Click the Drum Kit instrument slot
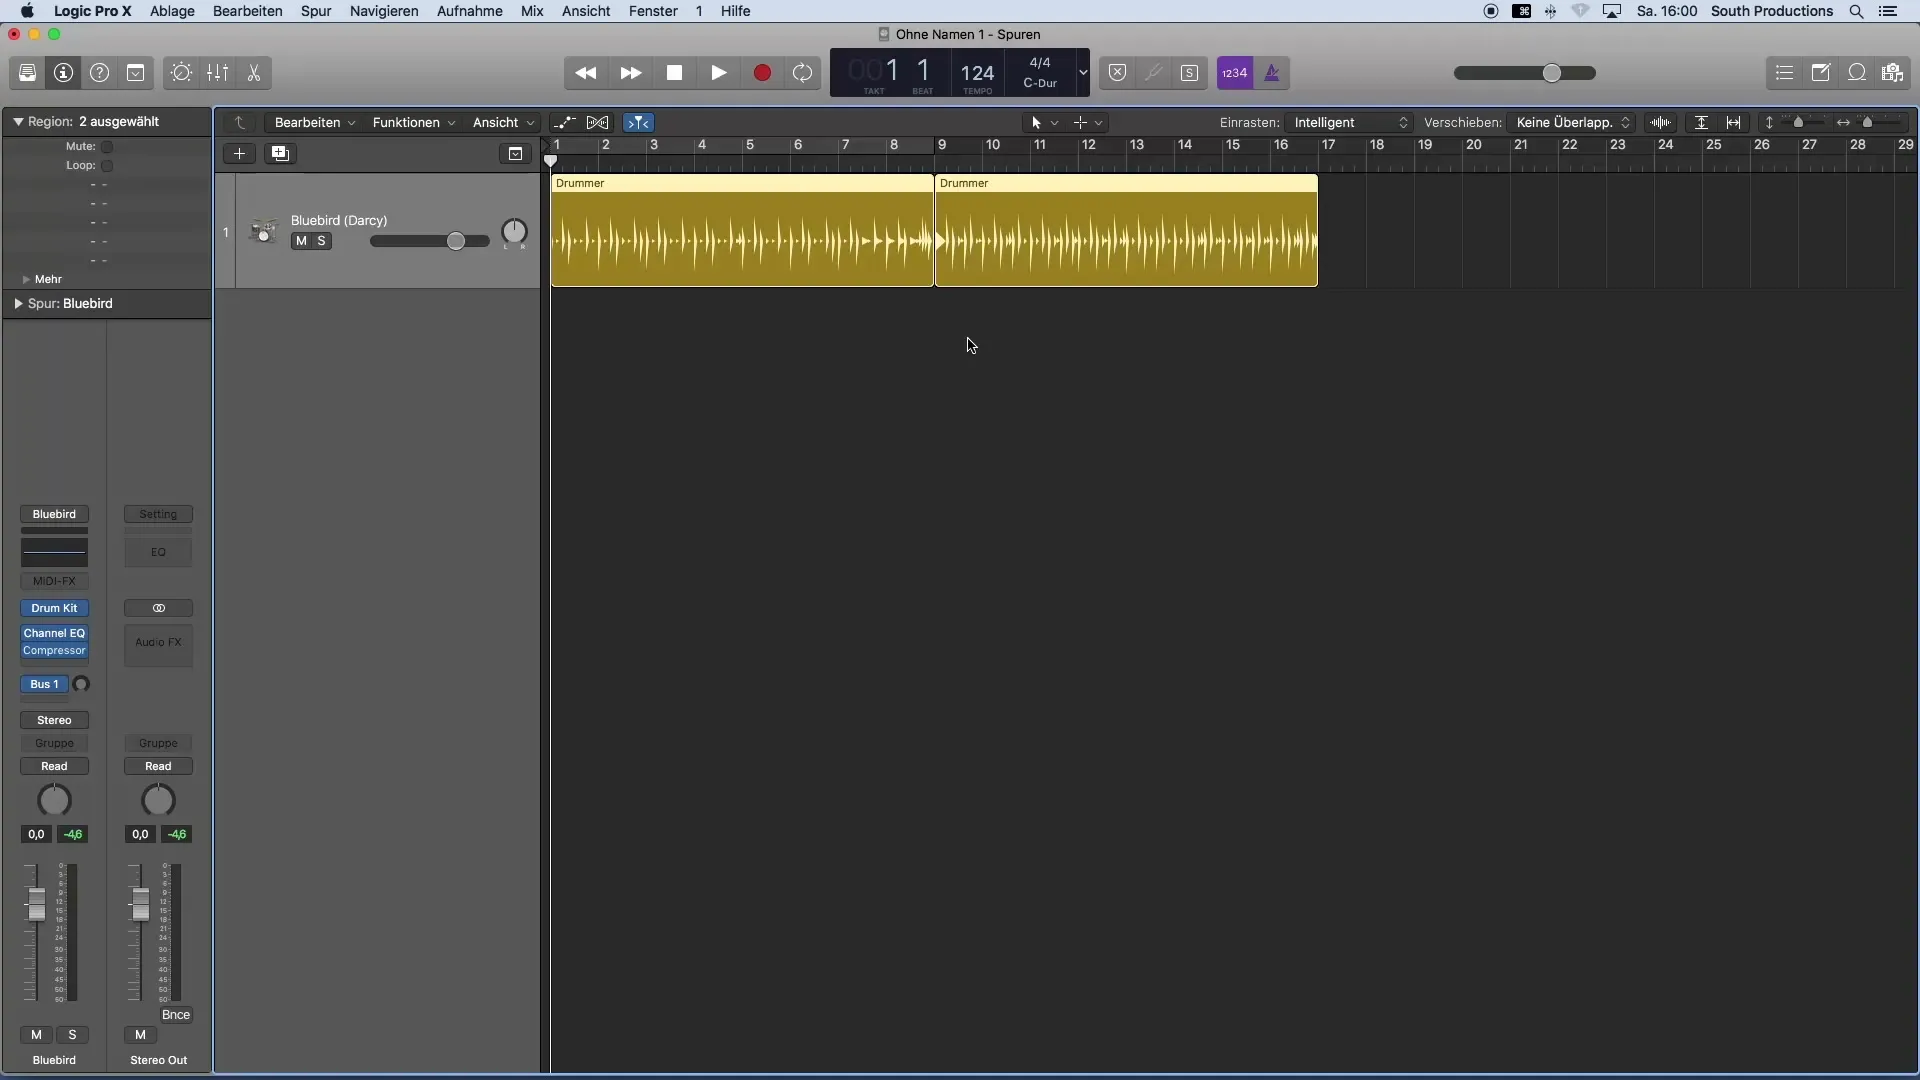The width and height of the screenshot is (1920, 1080). point(54,608)
